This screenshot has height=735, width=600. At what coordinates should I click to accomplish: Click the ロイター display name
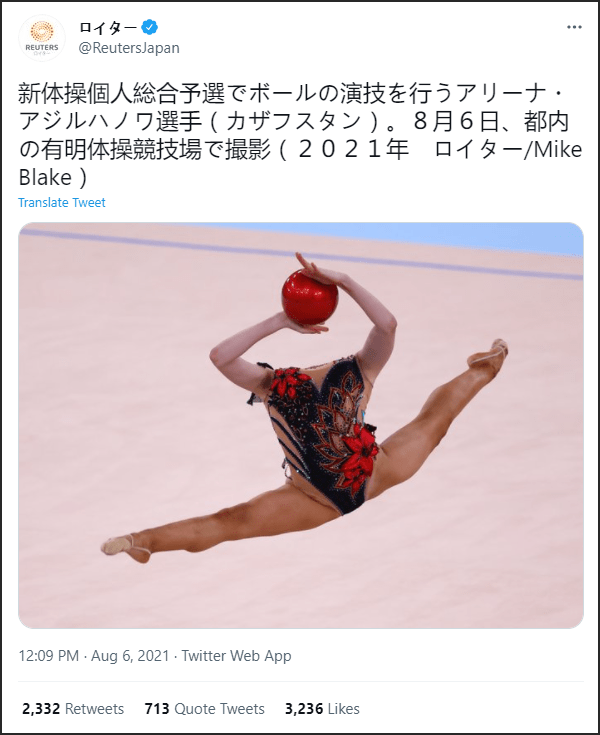coord(108,28)
